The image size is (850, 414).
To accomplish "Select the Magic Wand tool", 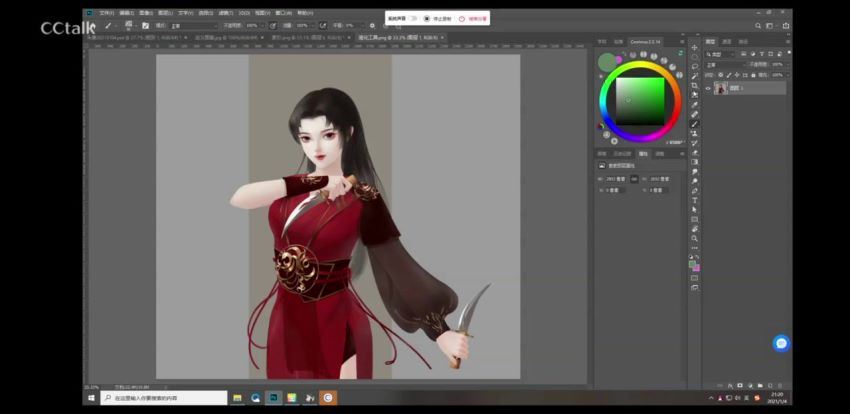I will pyautogui.click(x=694, y=76).
